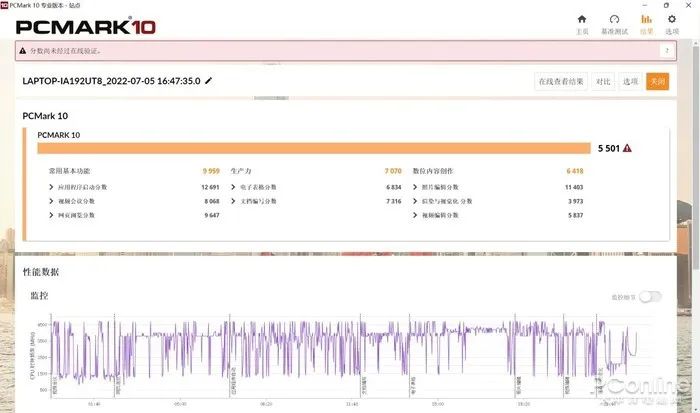
Task: Click the Essentials score 9 959
Action: [211, 171]
